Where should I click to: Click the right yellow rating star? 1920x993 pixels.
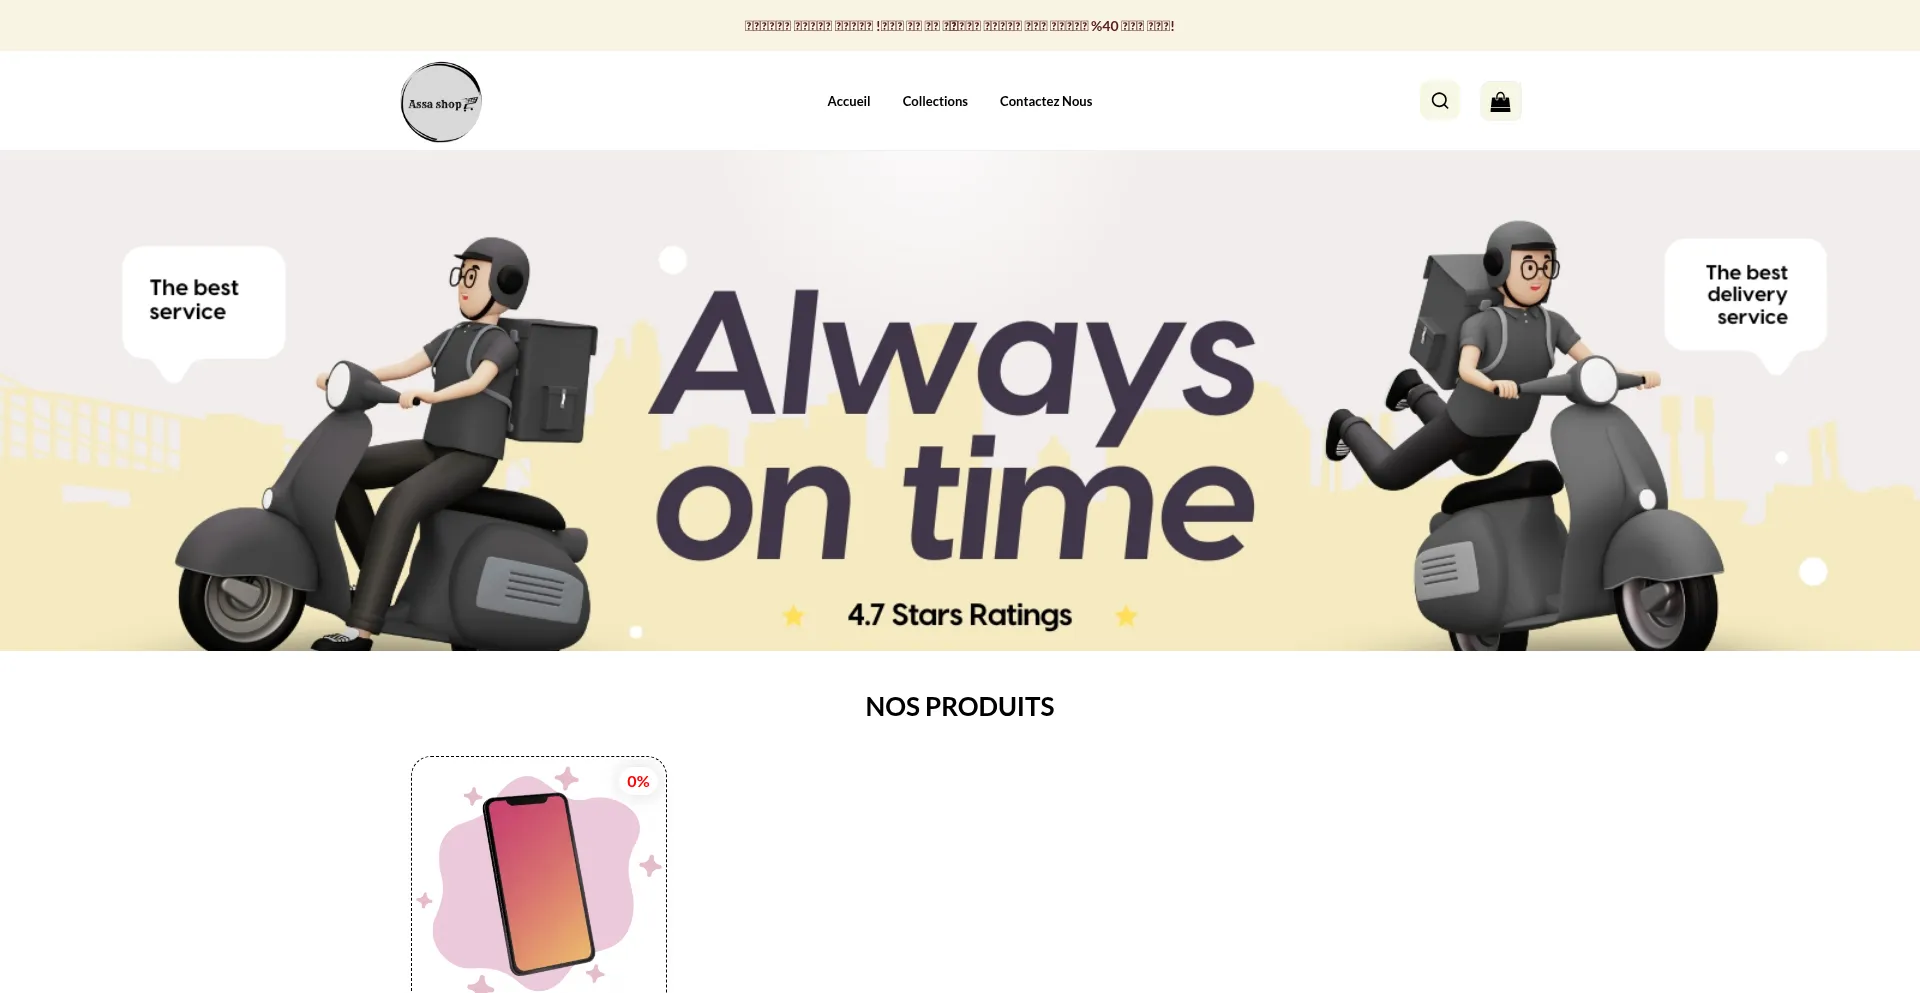click(x=1126, y=616)
